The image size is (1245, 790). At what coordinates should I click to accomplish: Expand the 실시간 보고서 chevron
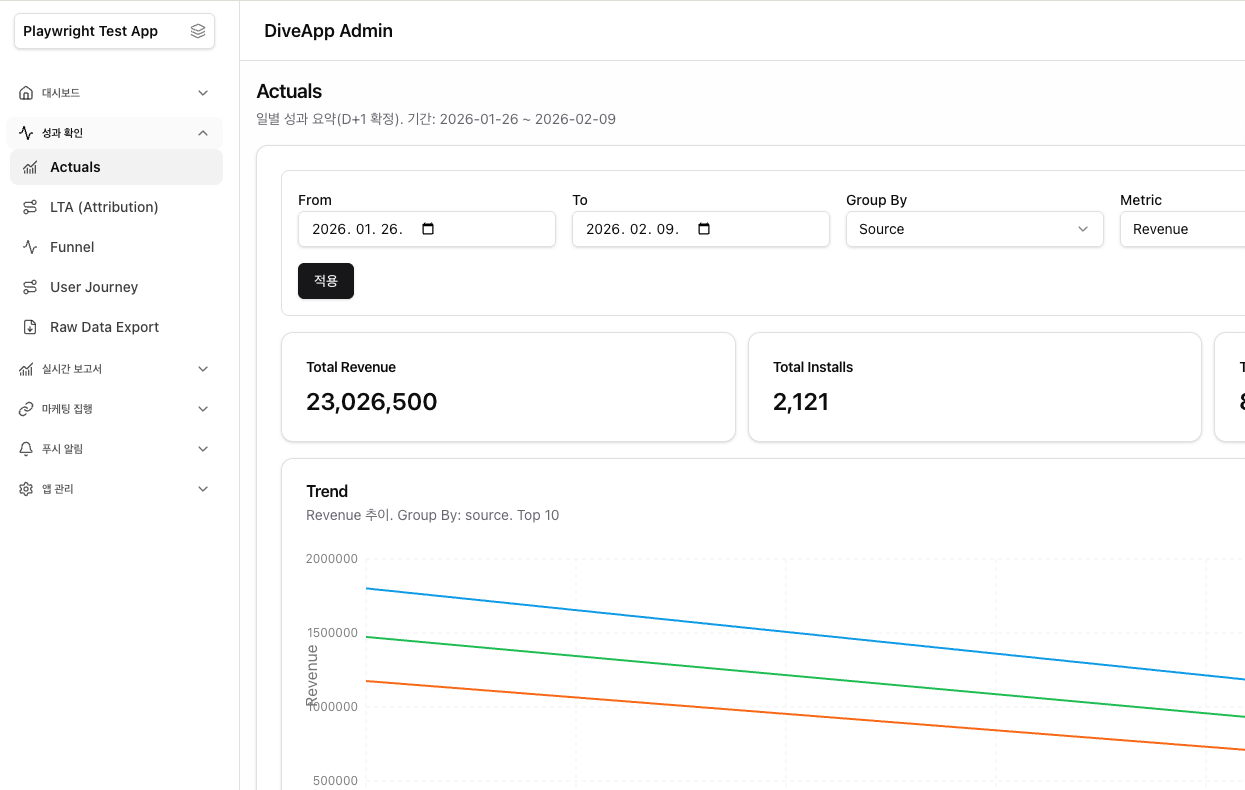coord(203,369)
